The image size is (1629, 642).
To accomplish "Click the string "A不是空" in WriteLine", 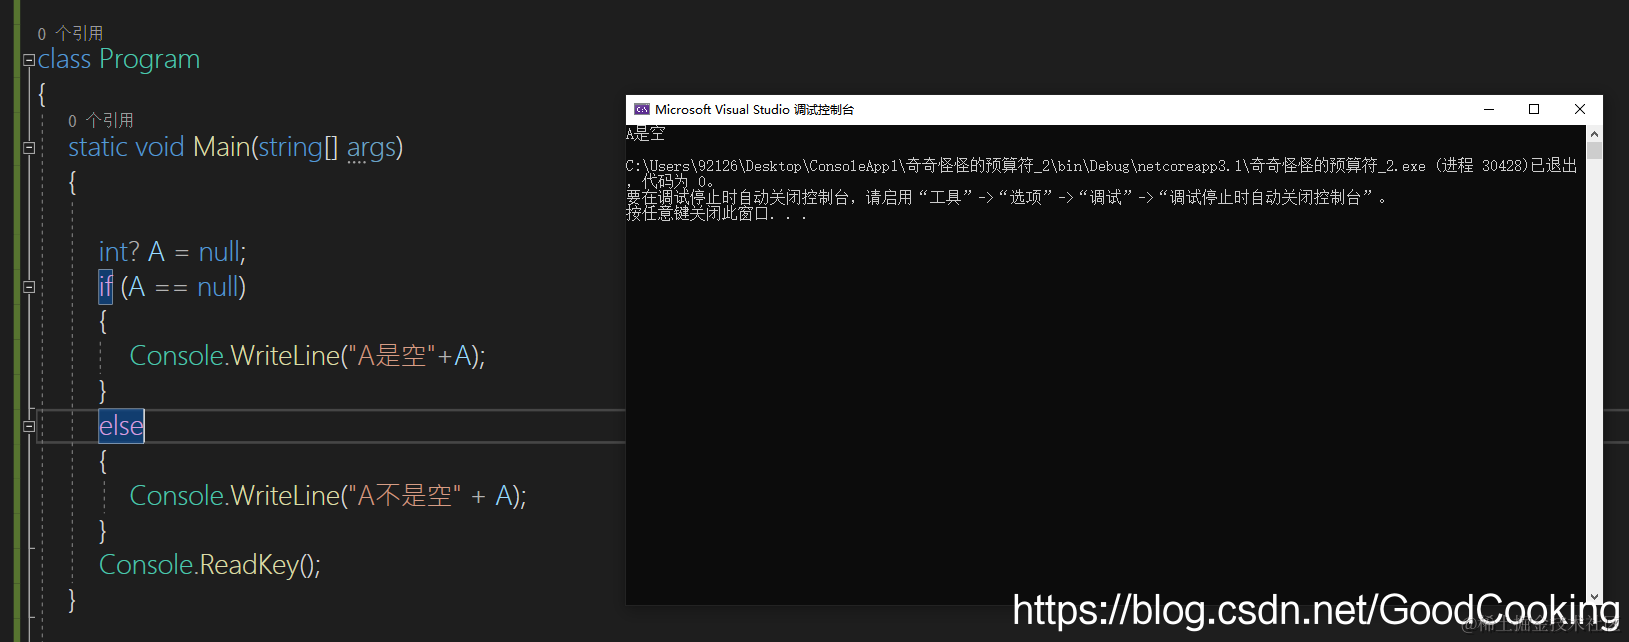I will (x=404, y=495).
